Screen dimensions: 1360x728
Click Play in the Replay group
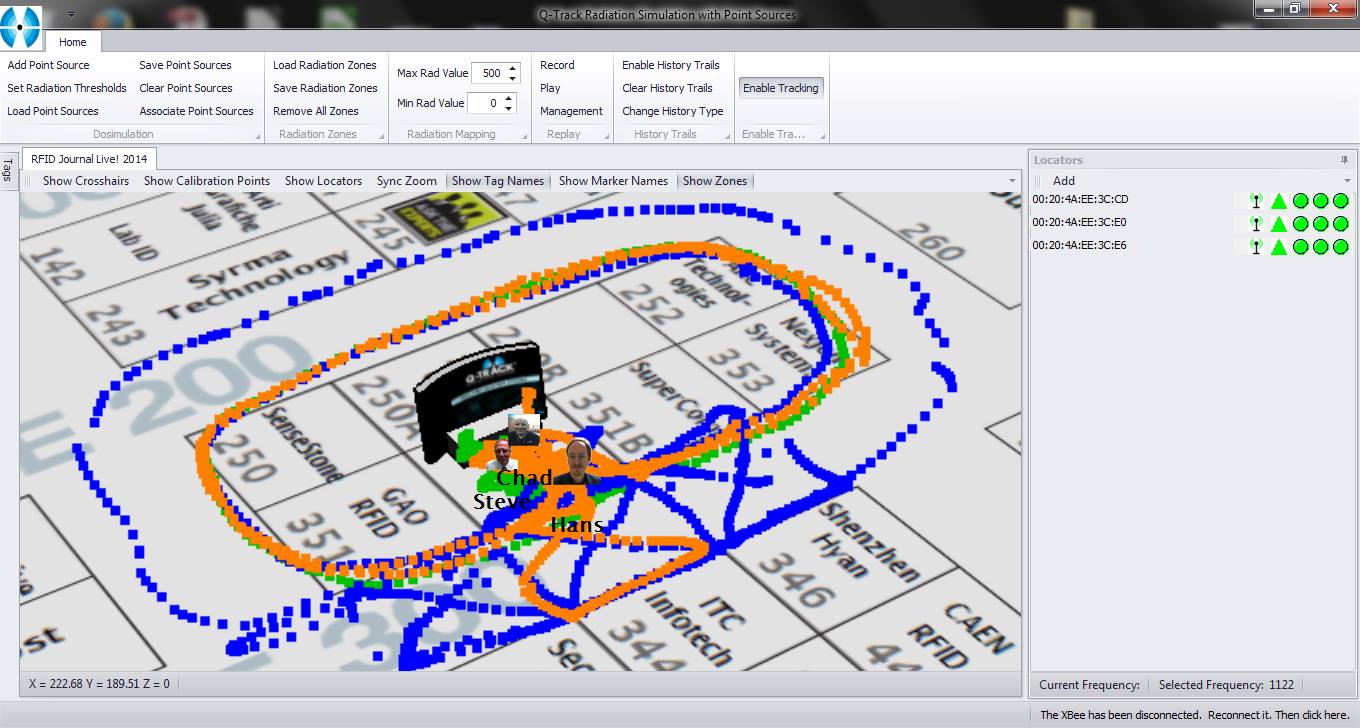[550, 88]
